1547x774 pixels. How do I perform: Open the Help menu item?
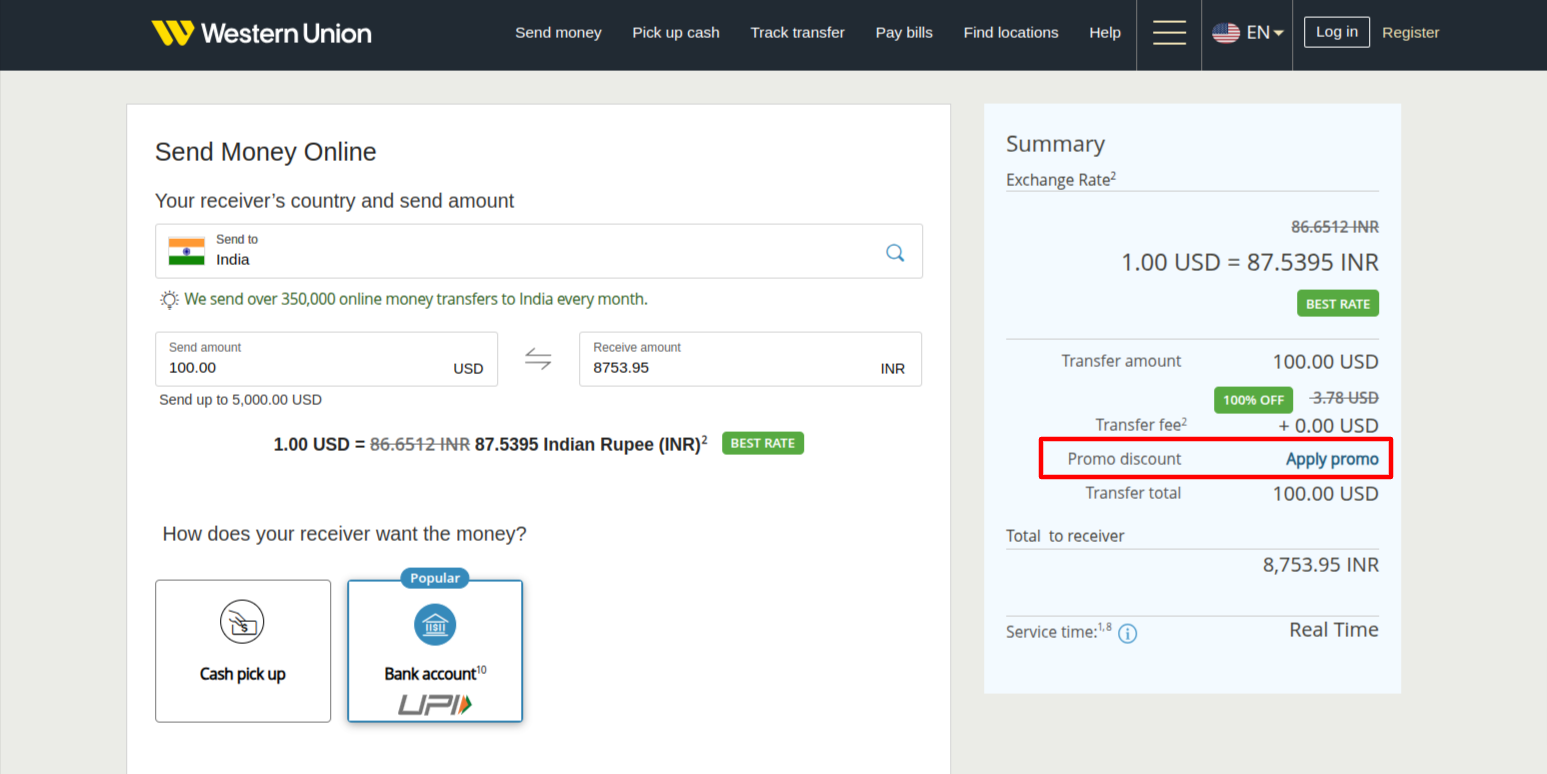[x=1105, y=33]
